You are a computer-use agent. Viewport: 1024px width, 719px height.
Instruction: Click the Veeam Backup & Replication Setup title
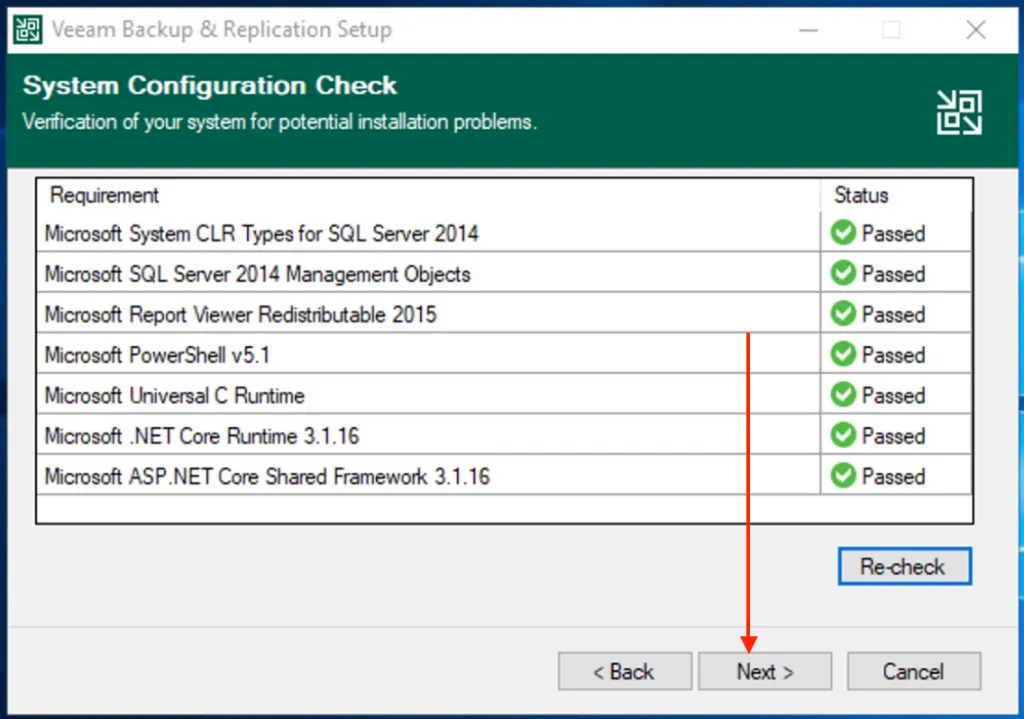coord(222,29)
